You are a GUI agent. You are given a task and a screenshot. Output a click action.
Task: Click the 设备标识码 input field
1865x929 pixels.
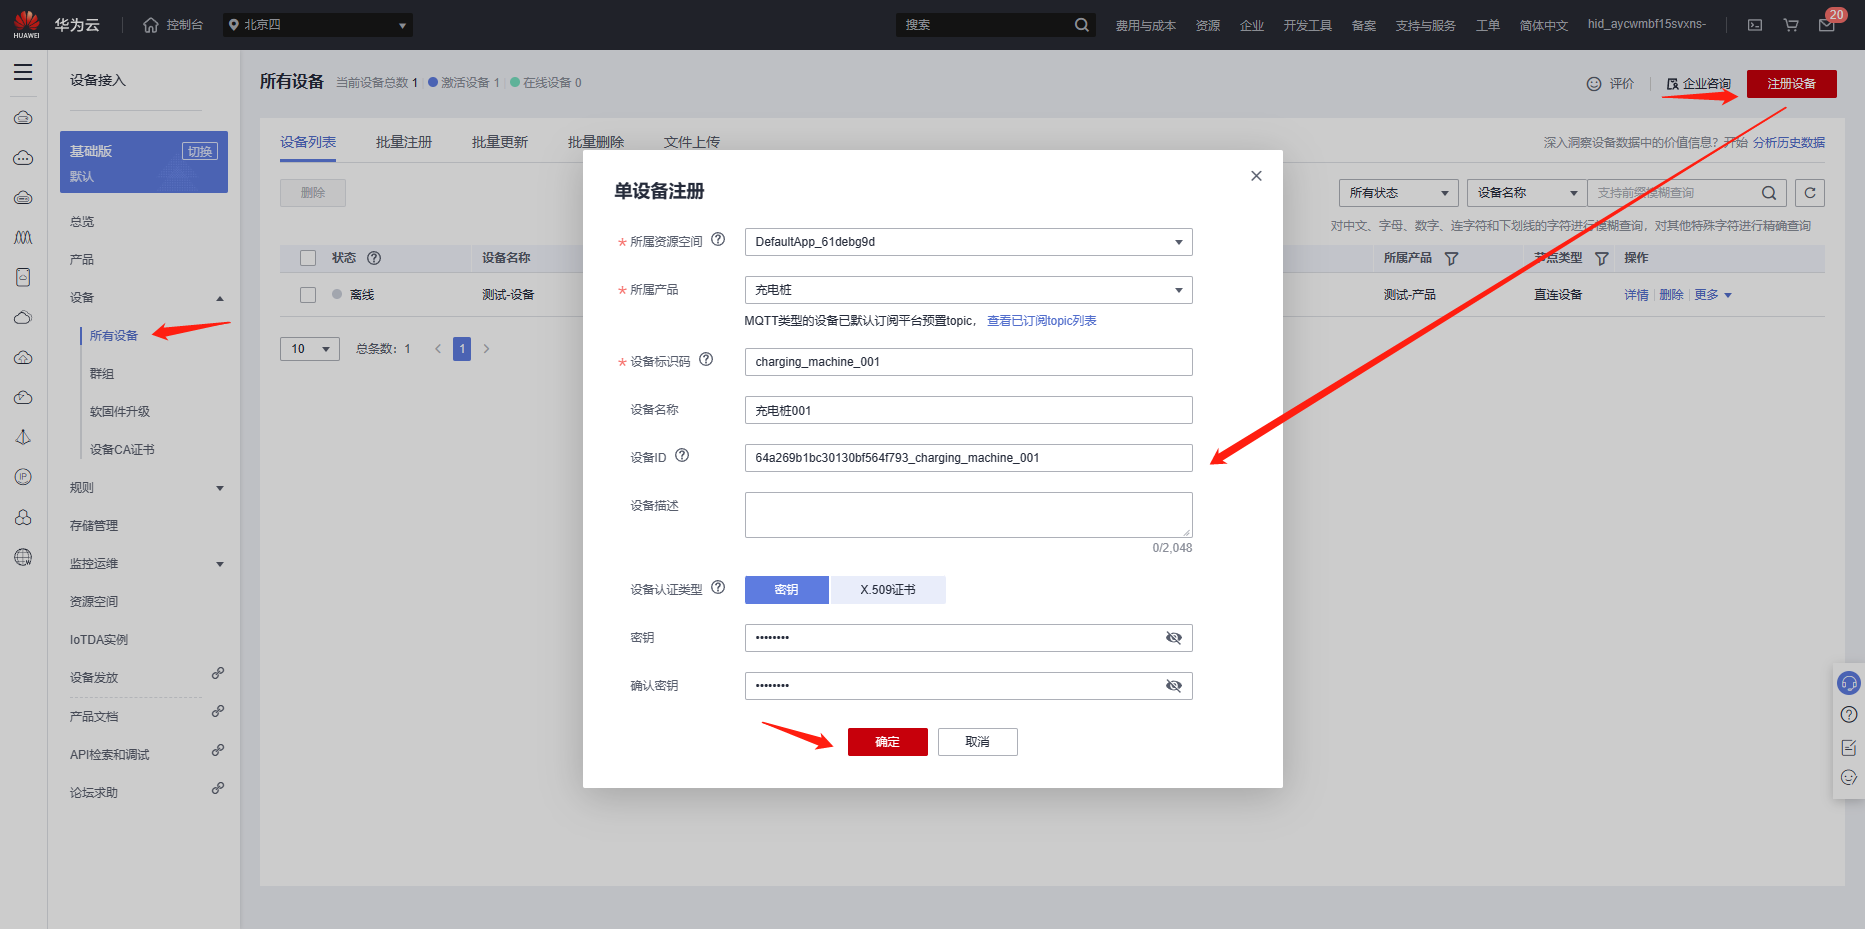968,362
